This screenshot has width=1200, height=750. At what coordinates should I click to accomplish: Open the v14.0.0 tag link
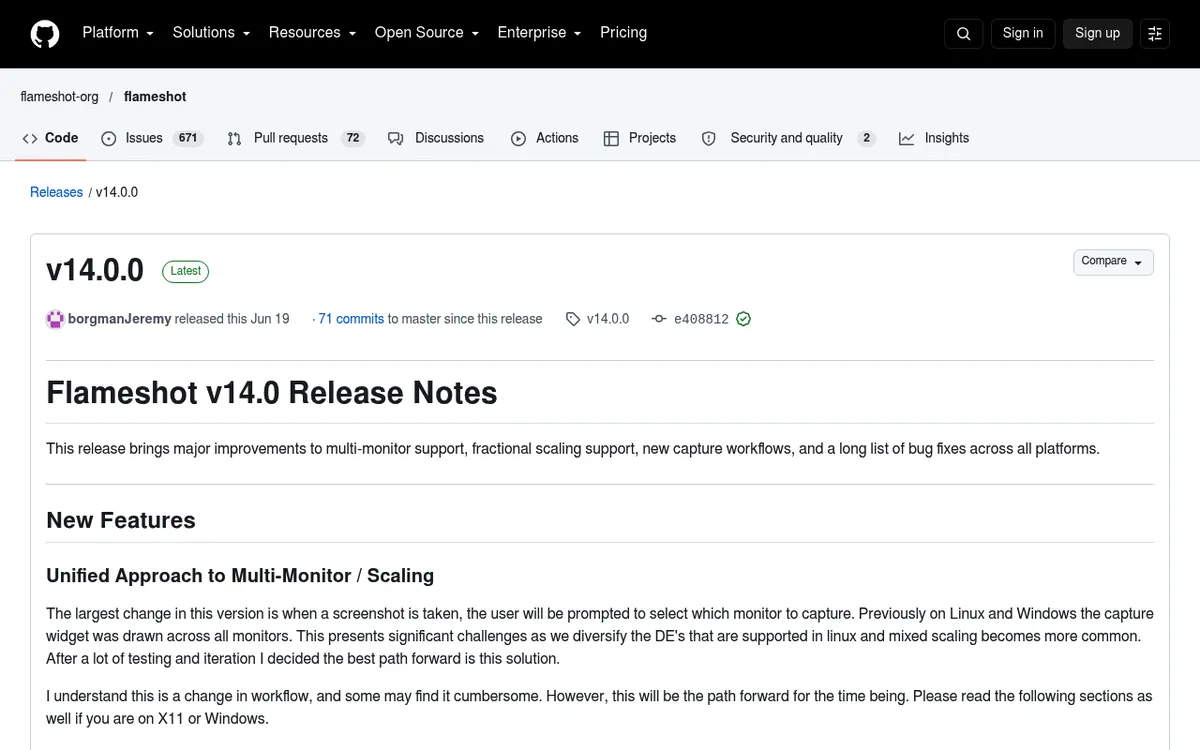598,319
